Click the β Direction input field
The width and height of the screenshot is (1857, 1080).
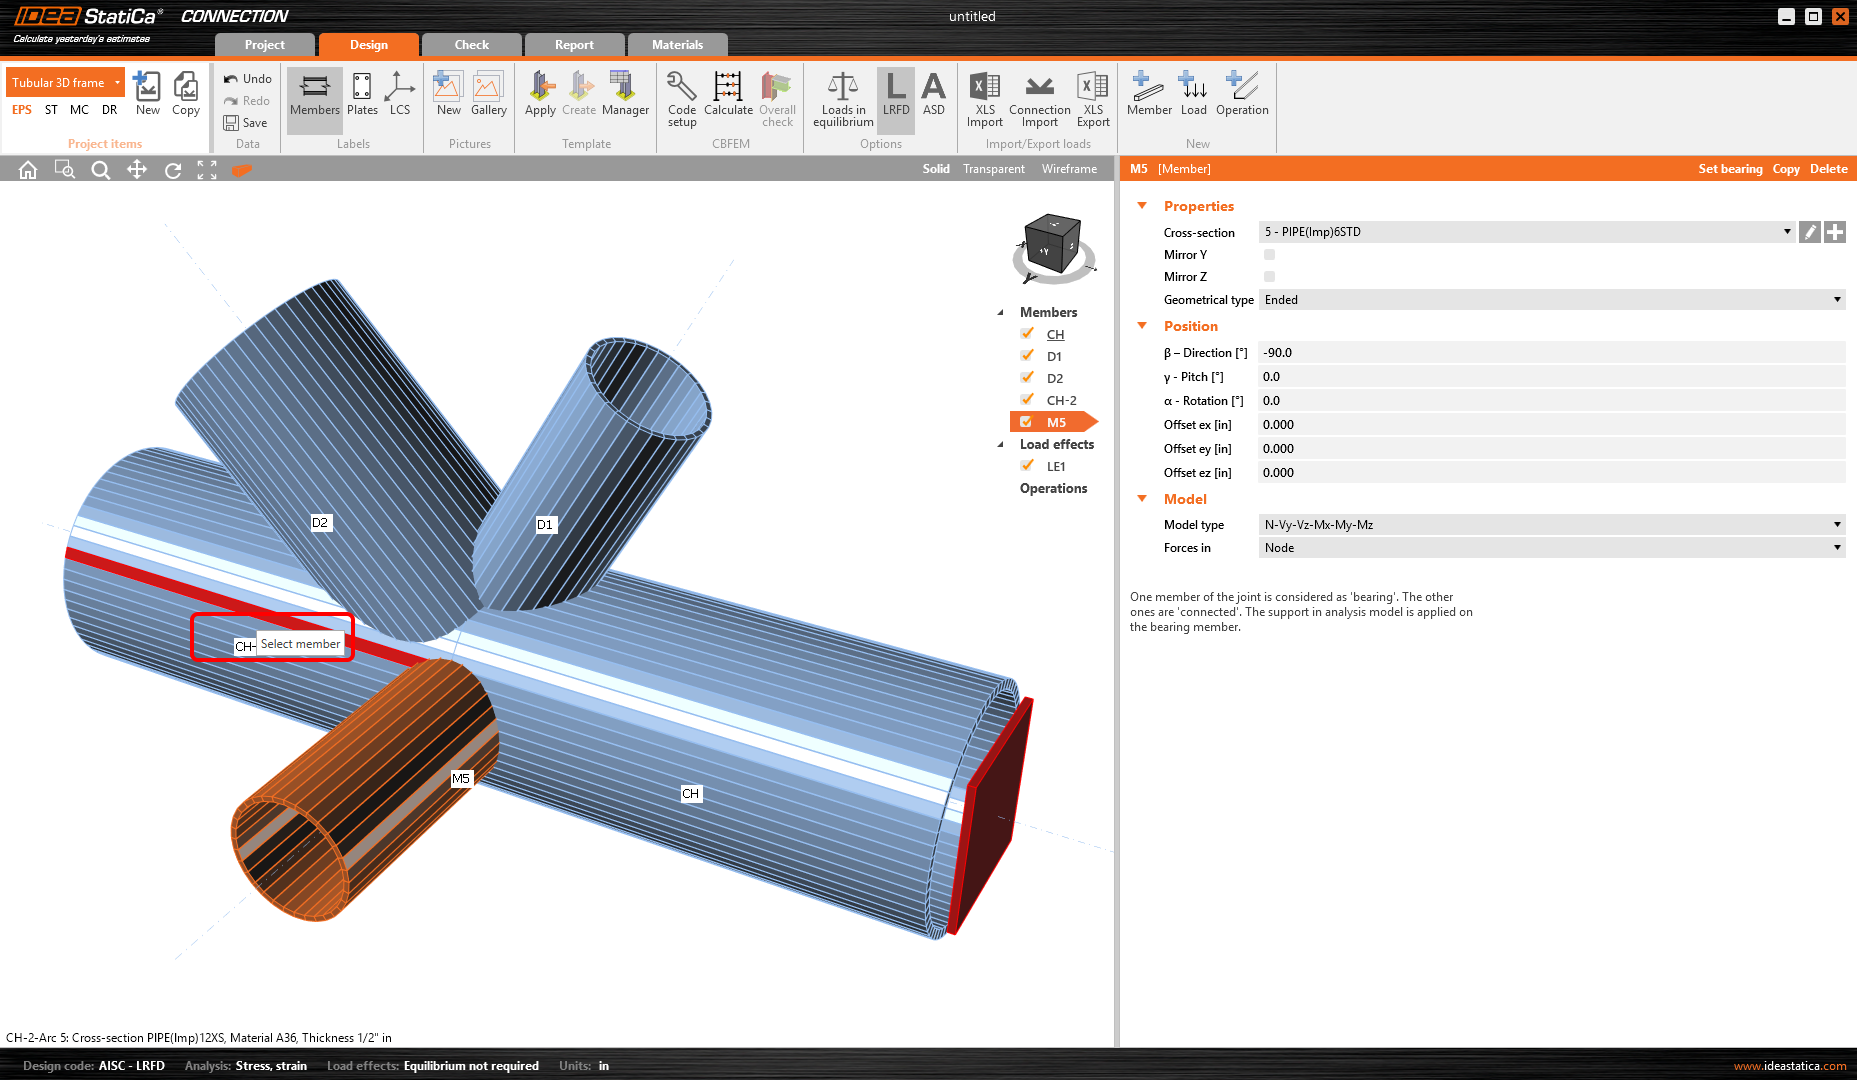[1550, 353]
